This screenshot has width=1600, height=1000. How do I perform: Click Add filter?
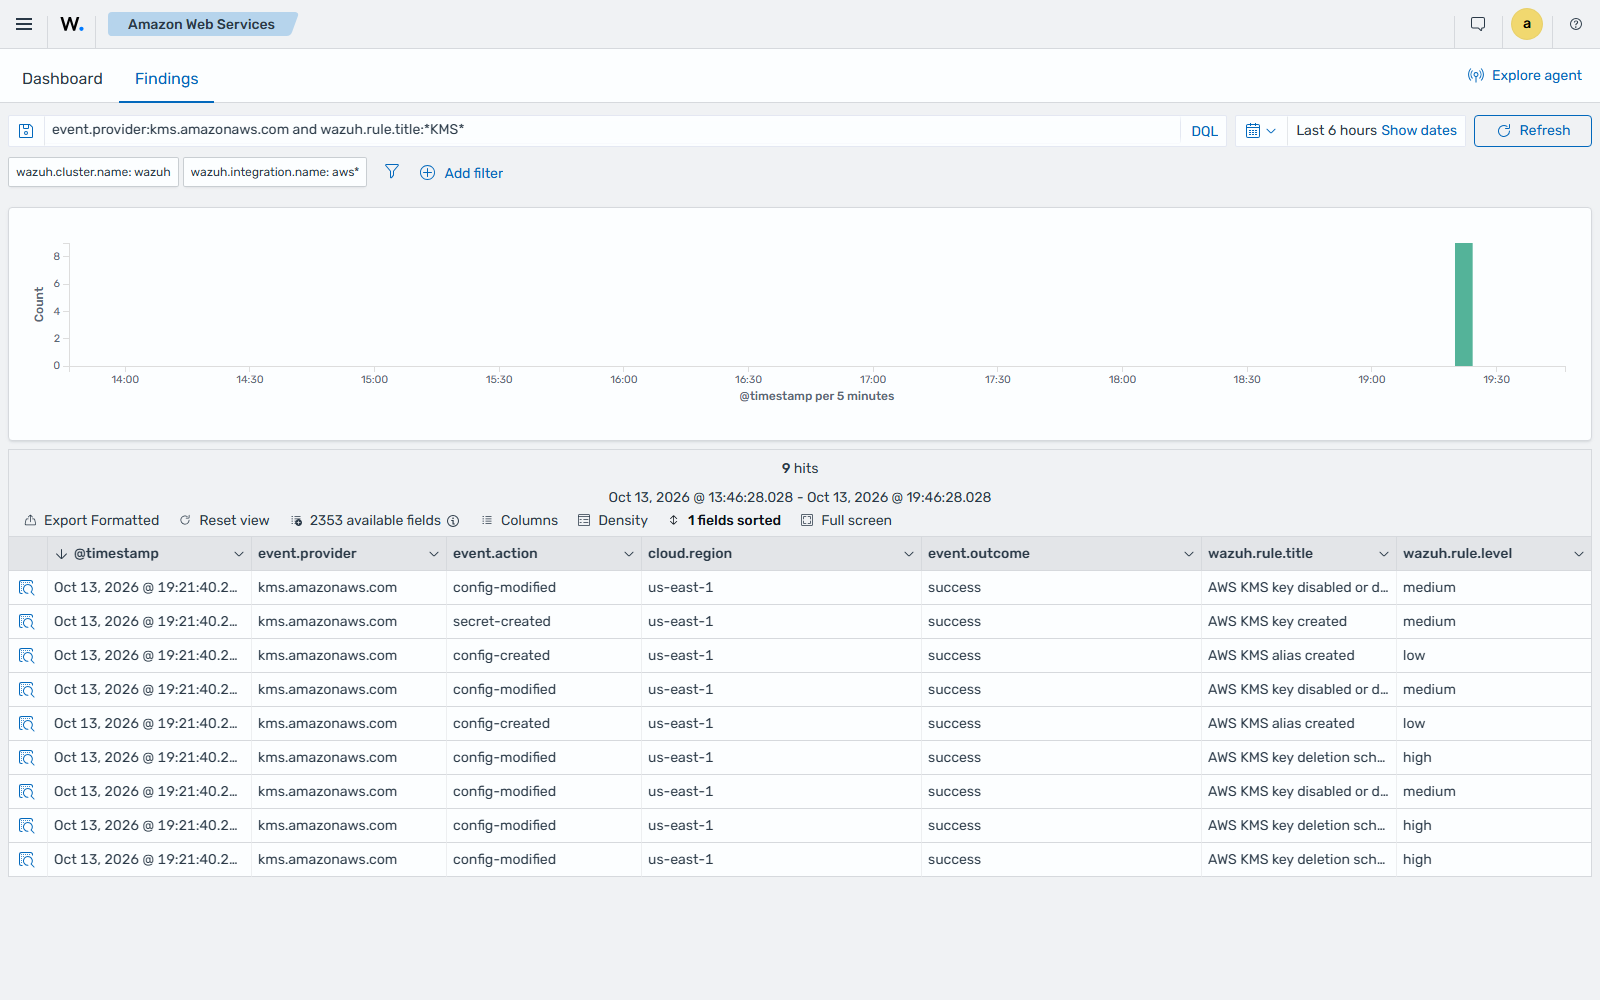pos(461,173)
